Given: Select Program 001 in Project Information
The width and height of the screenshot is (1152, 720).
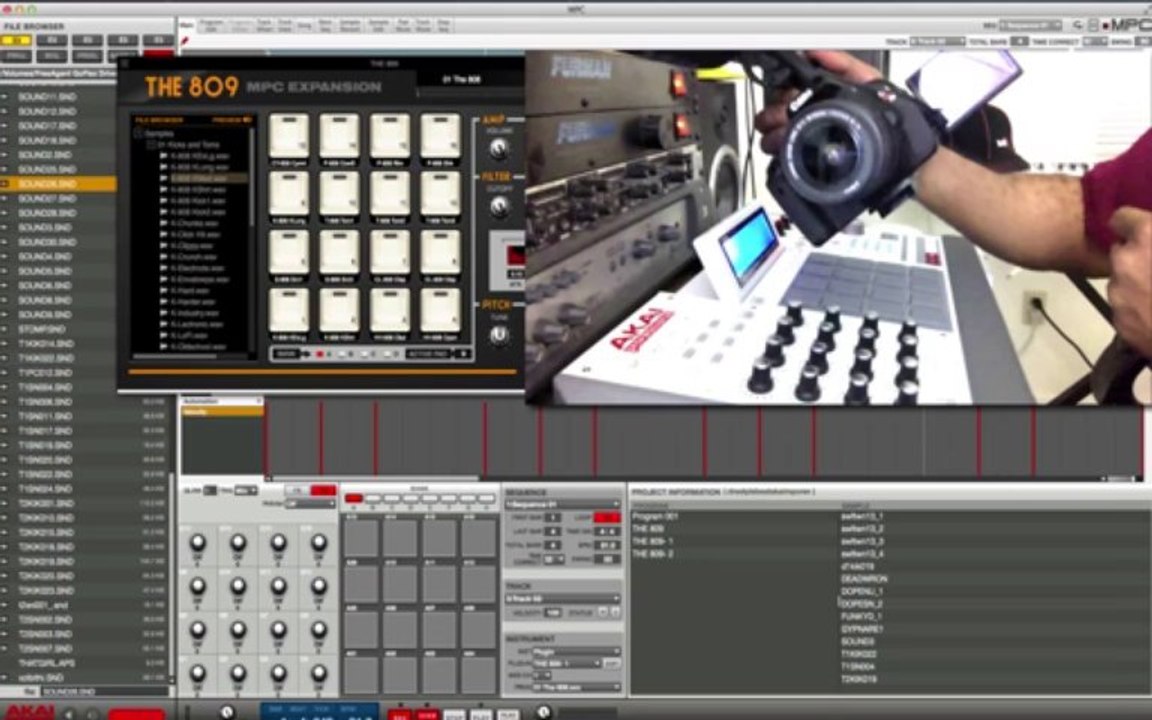Looking at the screenshot, I should (x=655, y=516).
